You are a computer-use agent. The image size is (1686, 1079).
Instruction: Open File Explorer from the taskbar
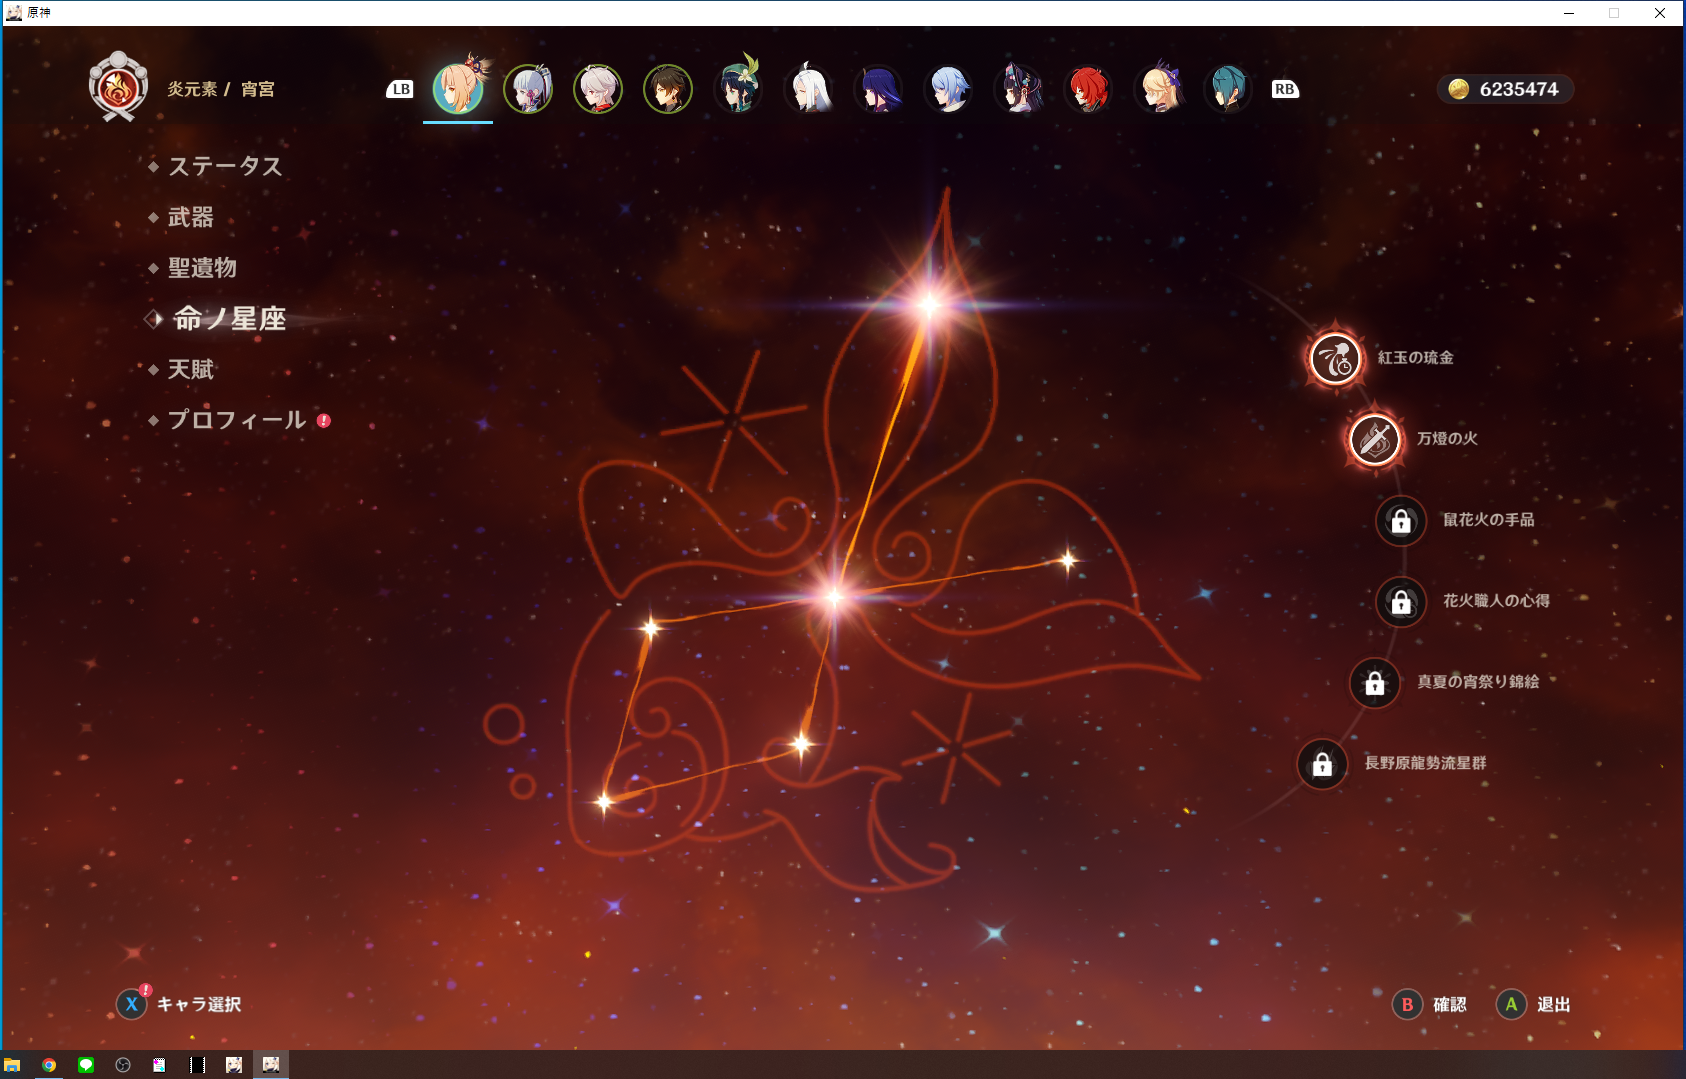(x=12, y=1065)
